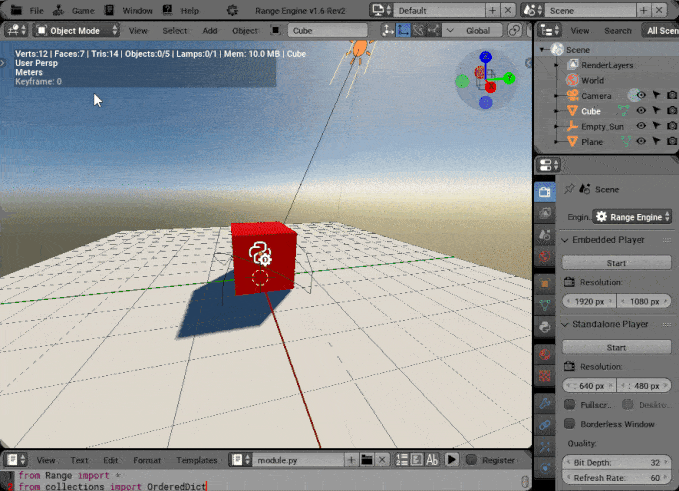Enable the Fullscreen checkbox
The image size is (679, 491).
pyautogui.click(x=569, y=404)
